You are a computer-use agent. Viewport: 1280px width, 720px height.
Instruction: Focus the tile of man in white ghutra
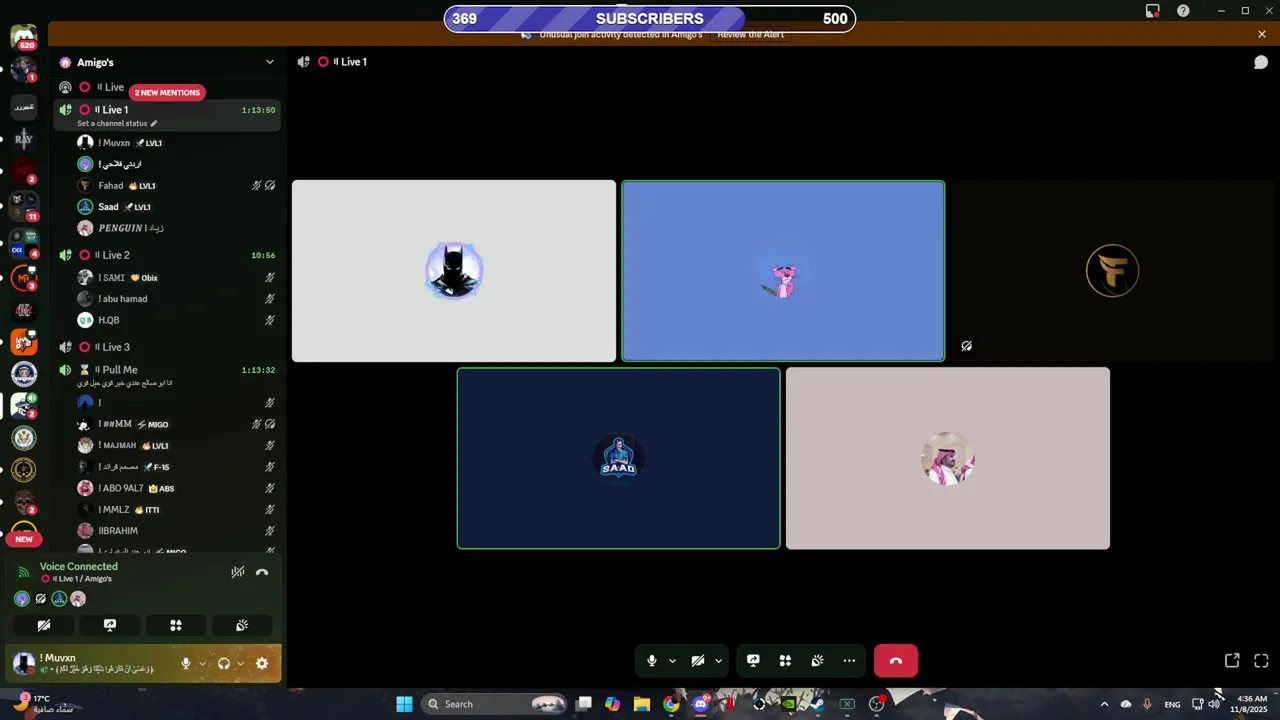point(948,458)
